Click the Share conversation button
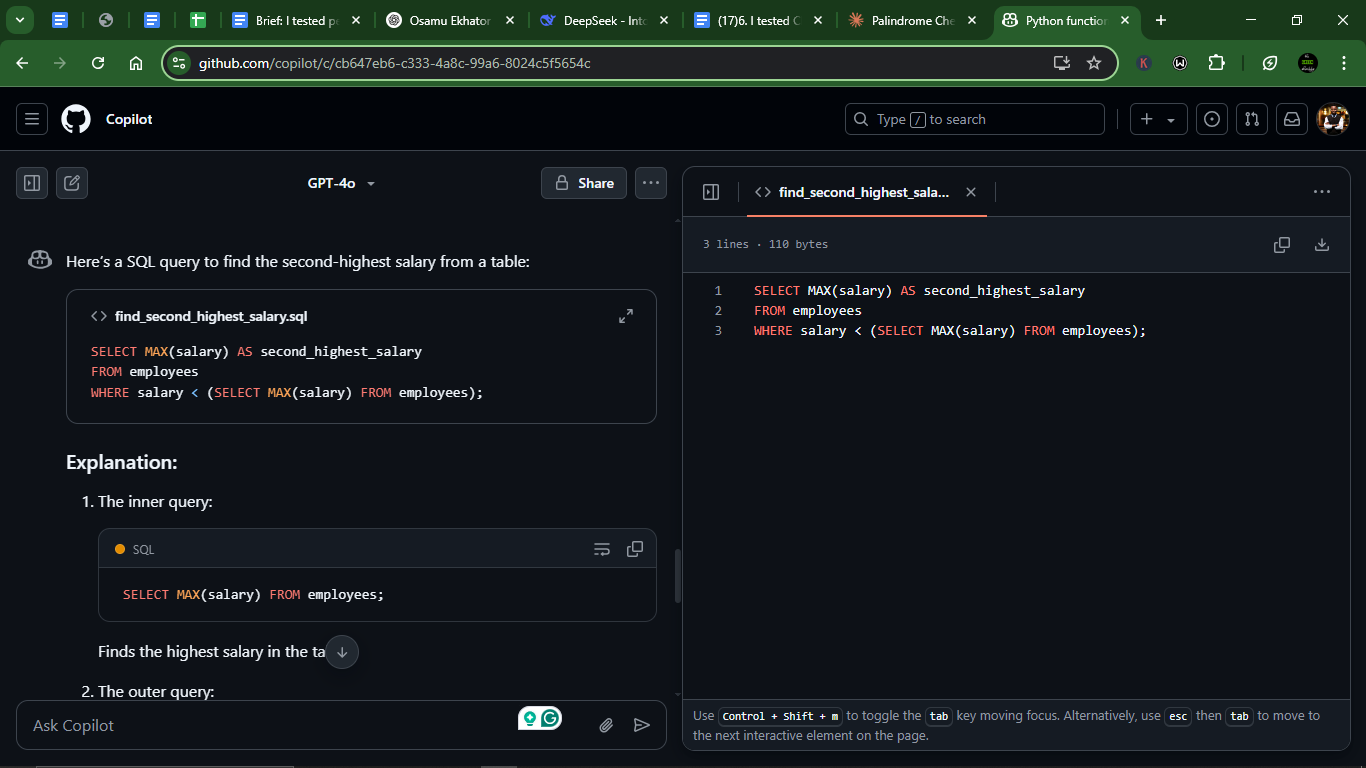Image resolution: width=1366 pixels, height=768 pixels. [x=584, y=183]
